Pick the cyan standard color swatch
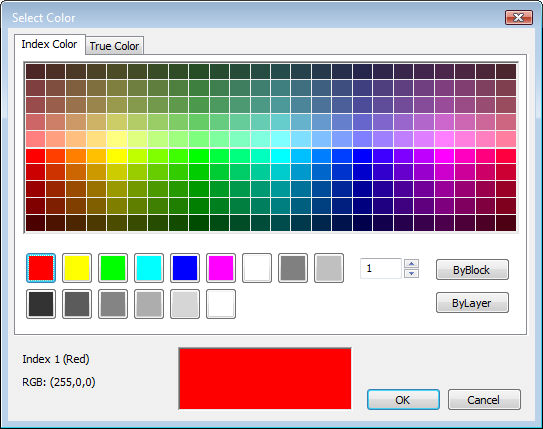Screen dimensions: 543x429 point(149,268)
